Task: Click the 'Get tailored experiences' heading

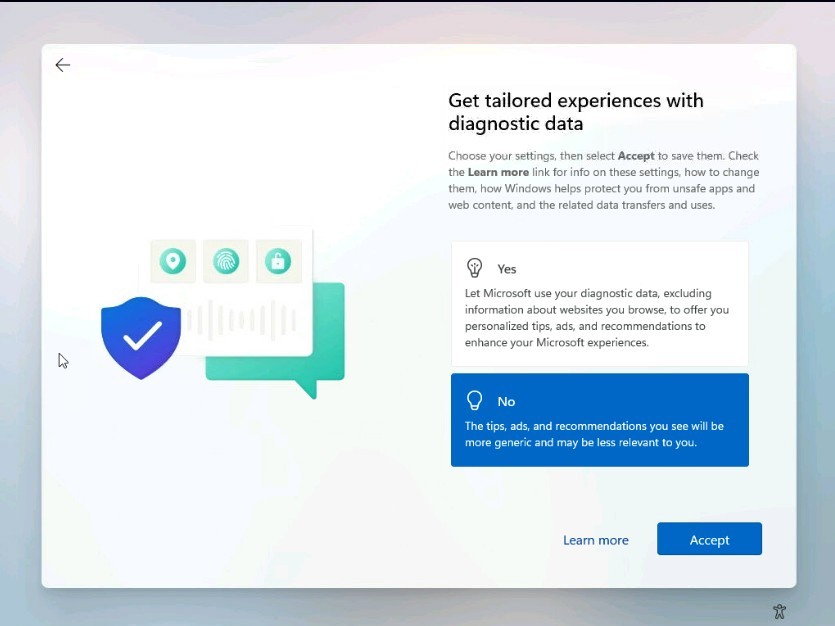Action: click(x=575, y=112)
